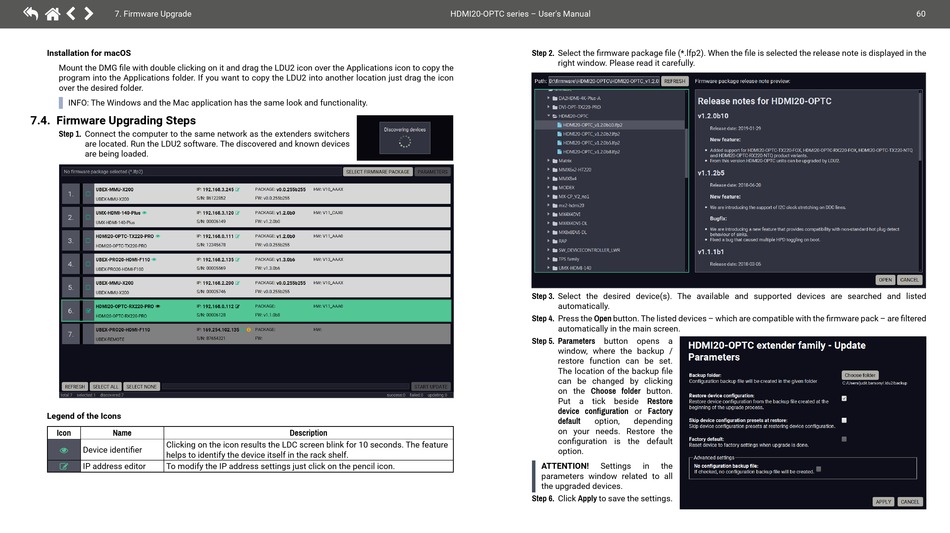Expand the SW_DEVICECONTROLLER_LWR folder arrow
The height and width of the screenshot is (533, 950).
[x=548, y=250]
